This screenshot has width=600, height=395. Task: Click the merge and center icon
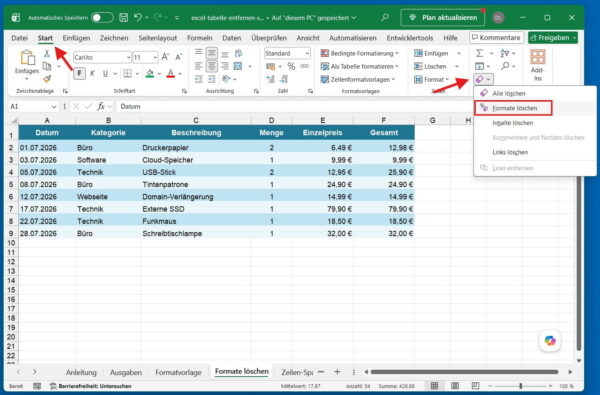click(238, 66)
